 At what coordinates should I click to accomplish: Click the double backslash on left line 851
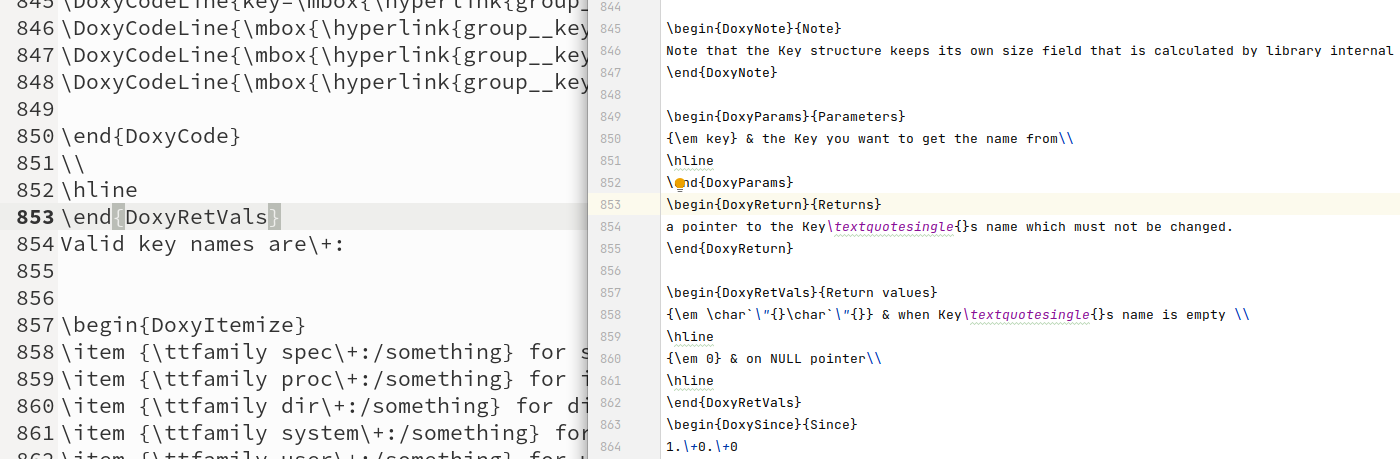(73, 163)
